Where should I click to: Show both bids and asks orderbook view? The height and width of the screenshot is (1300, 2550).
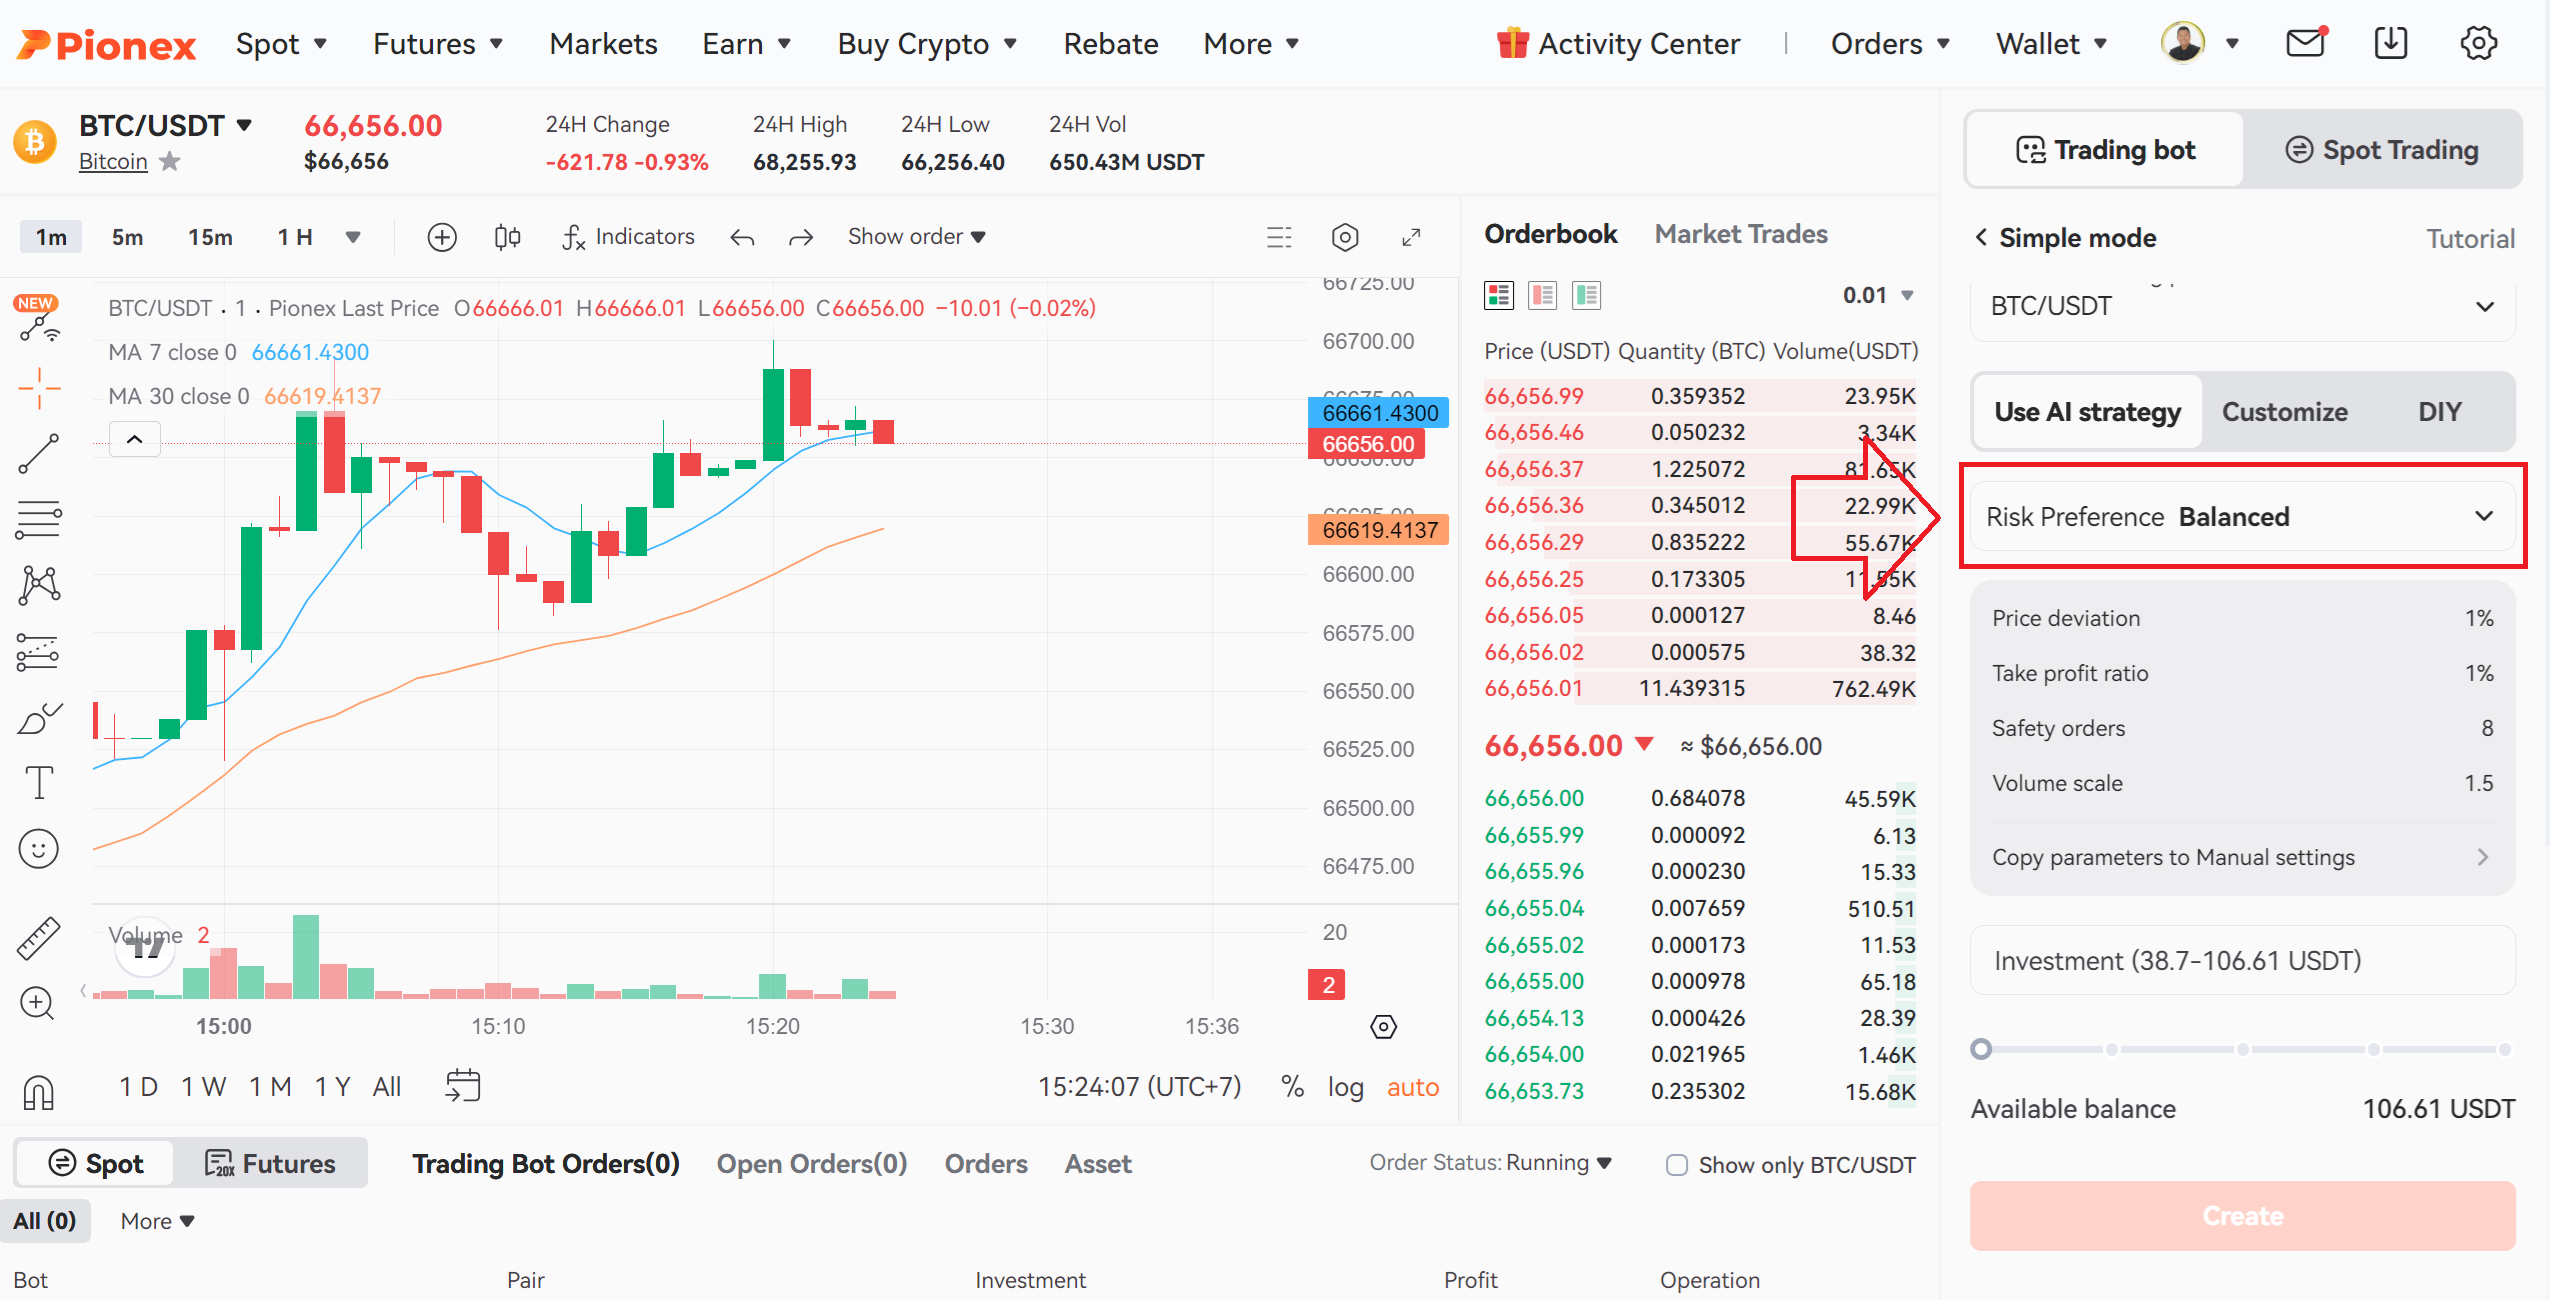pos(1499,295)
